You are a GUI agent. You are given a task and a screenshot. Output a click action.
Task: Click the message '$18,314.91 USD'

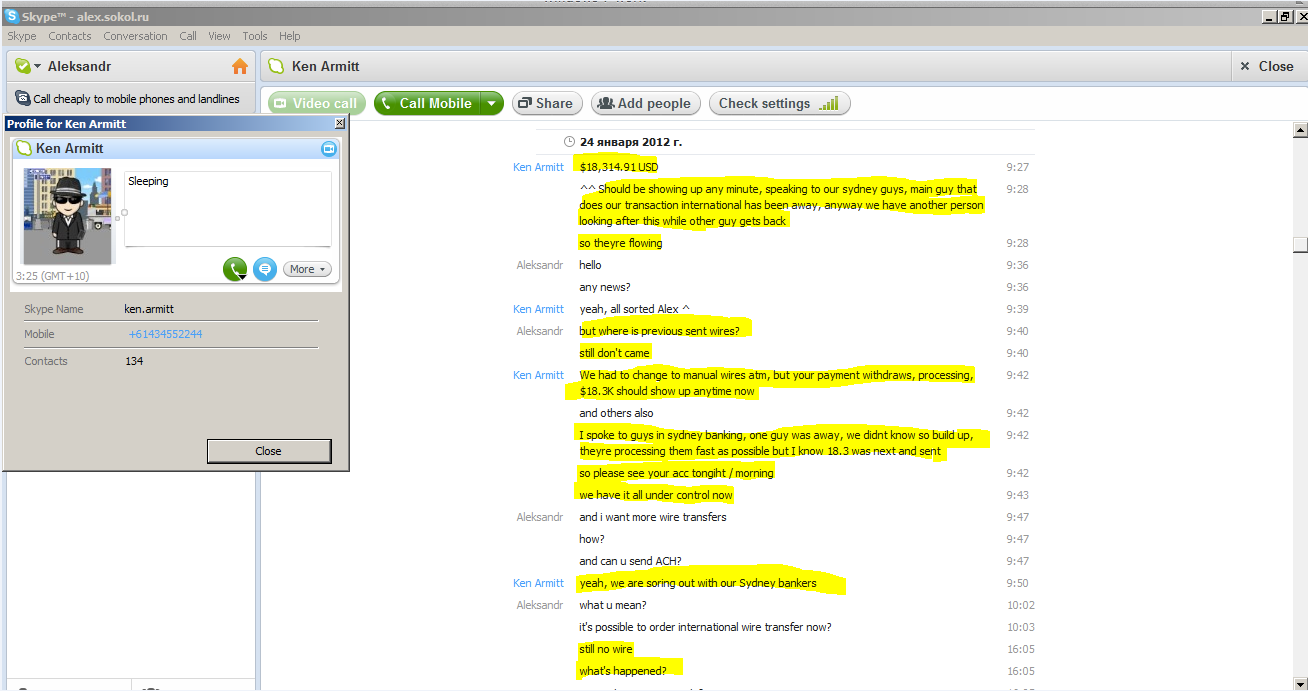(x=619, y=167)
